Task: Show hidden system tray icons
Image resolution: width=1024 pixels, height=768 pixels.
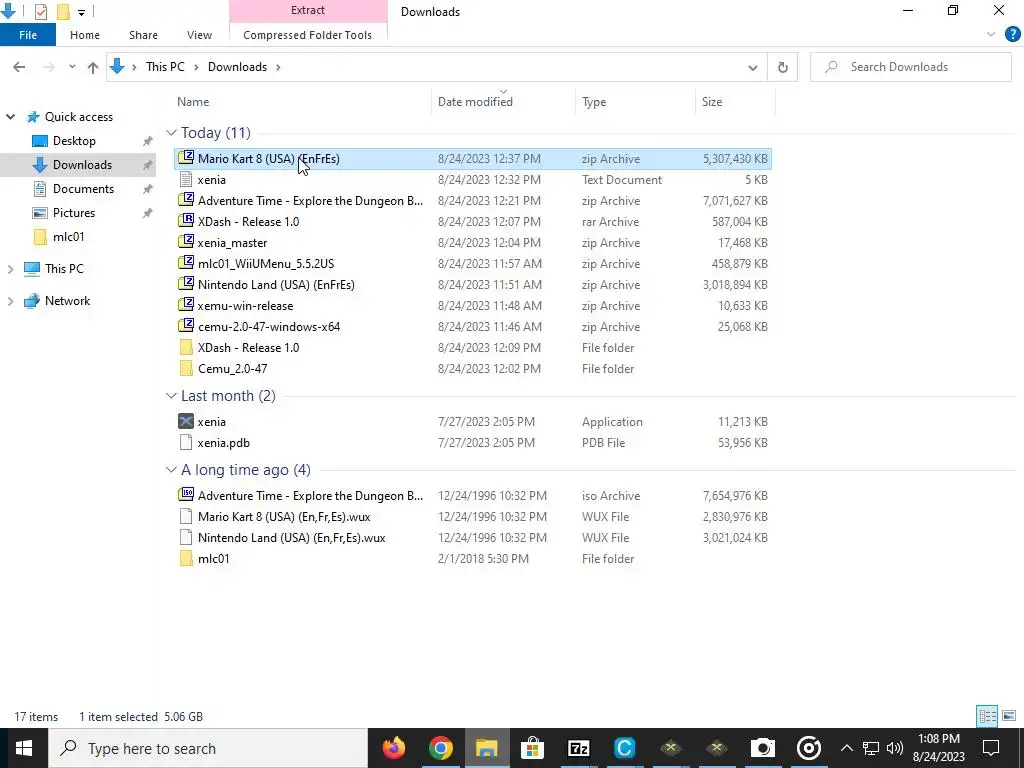Action: pyautogui.click(x=846, y=748)
